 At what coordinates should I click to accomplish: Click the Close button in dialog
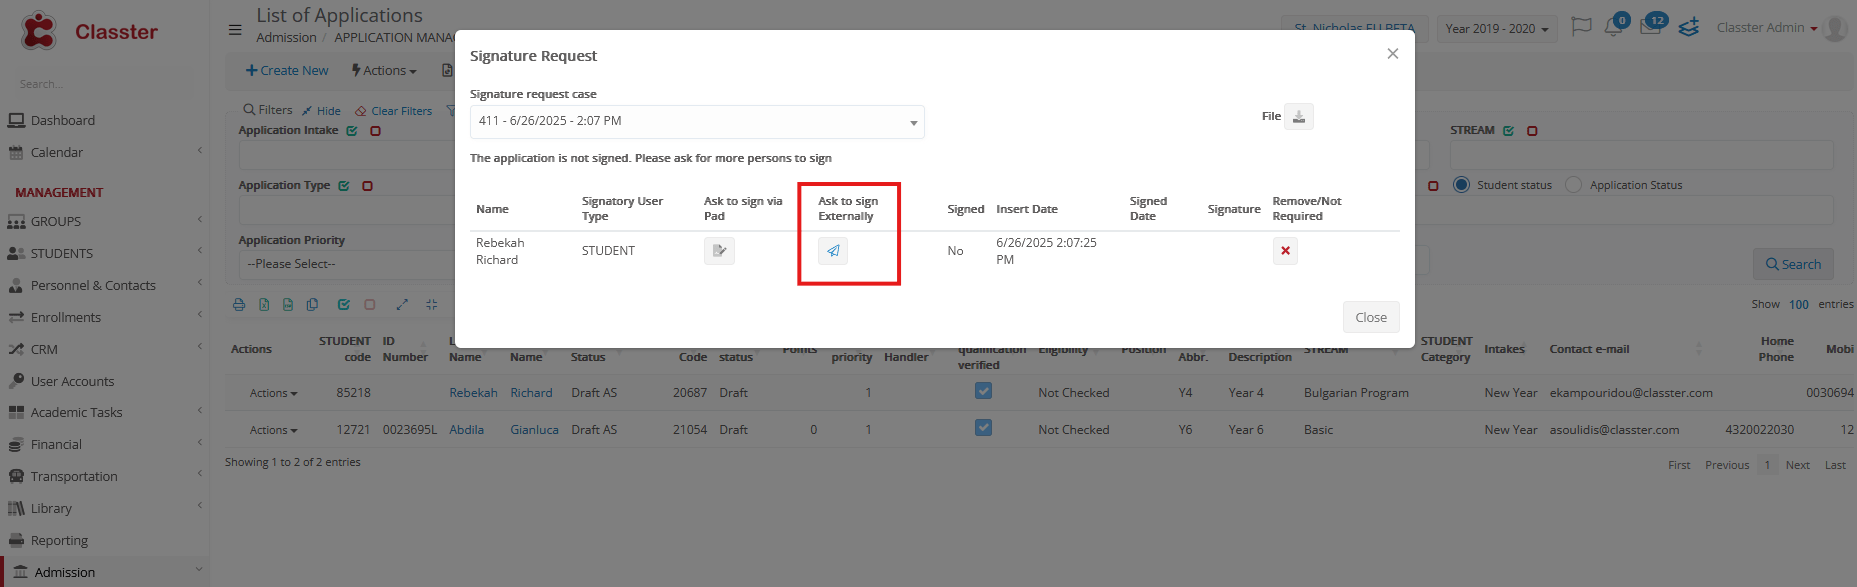pyautogui.click(x=1370, y=317)
